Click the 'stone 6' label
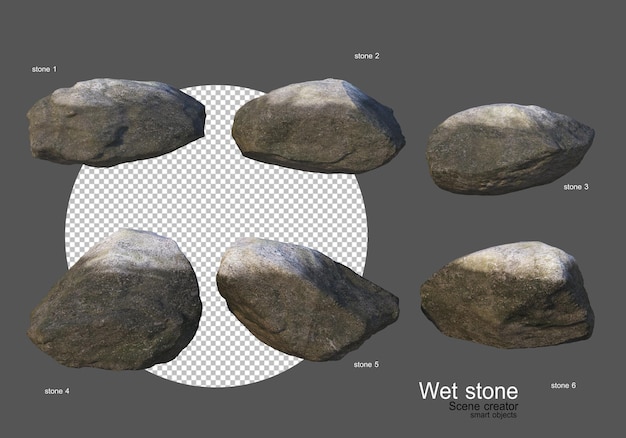The height and width of the screenshot is (438, 626). click(x=563, y=385)
